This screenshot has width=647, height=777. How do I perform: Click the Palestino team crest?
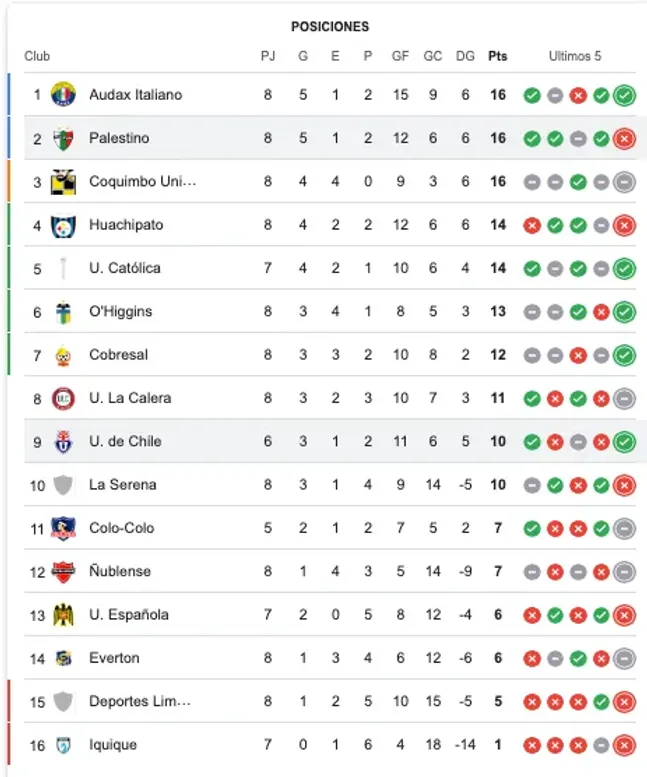click(63, 138)
